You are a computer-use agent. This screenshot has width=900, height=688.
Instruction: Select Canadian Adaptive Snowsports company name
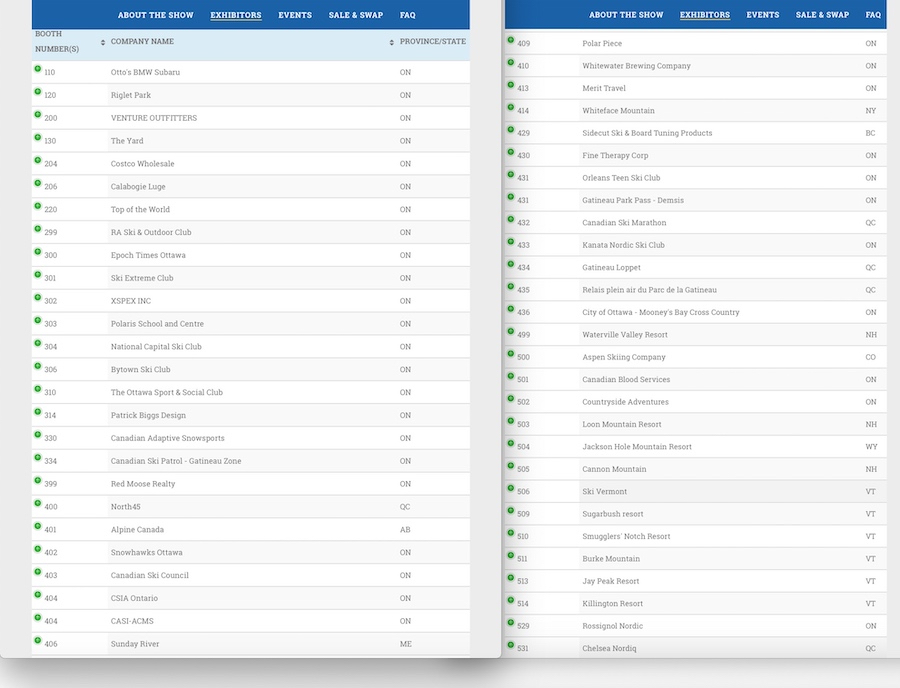pos(168,438)
